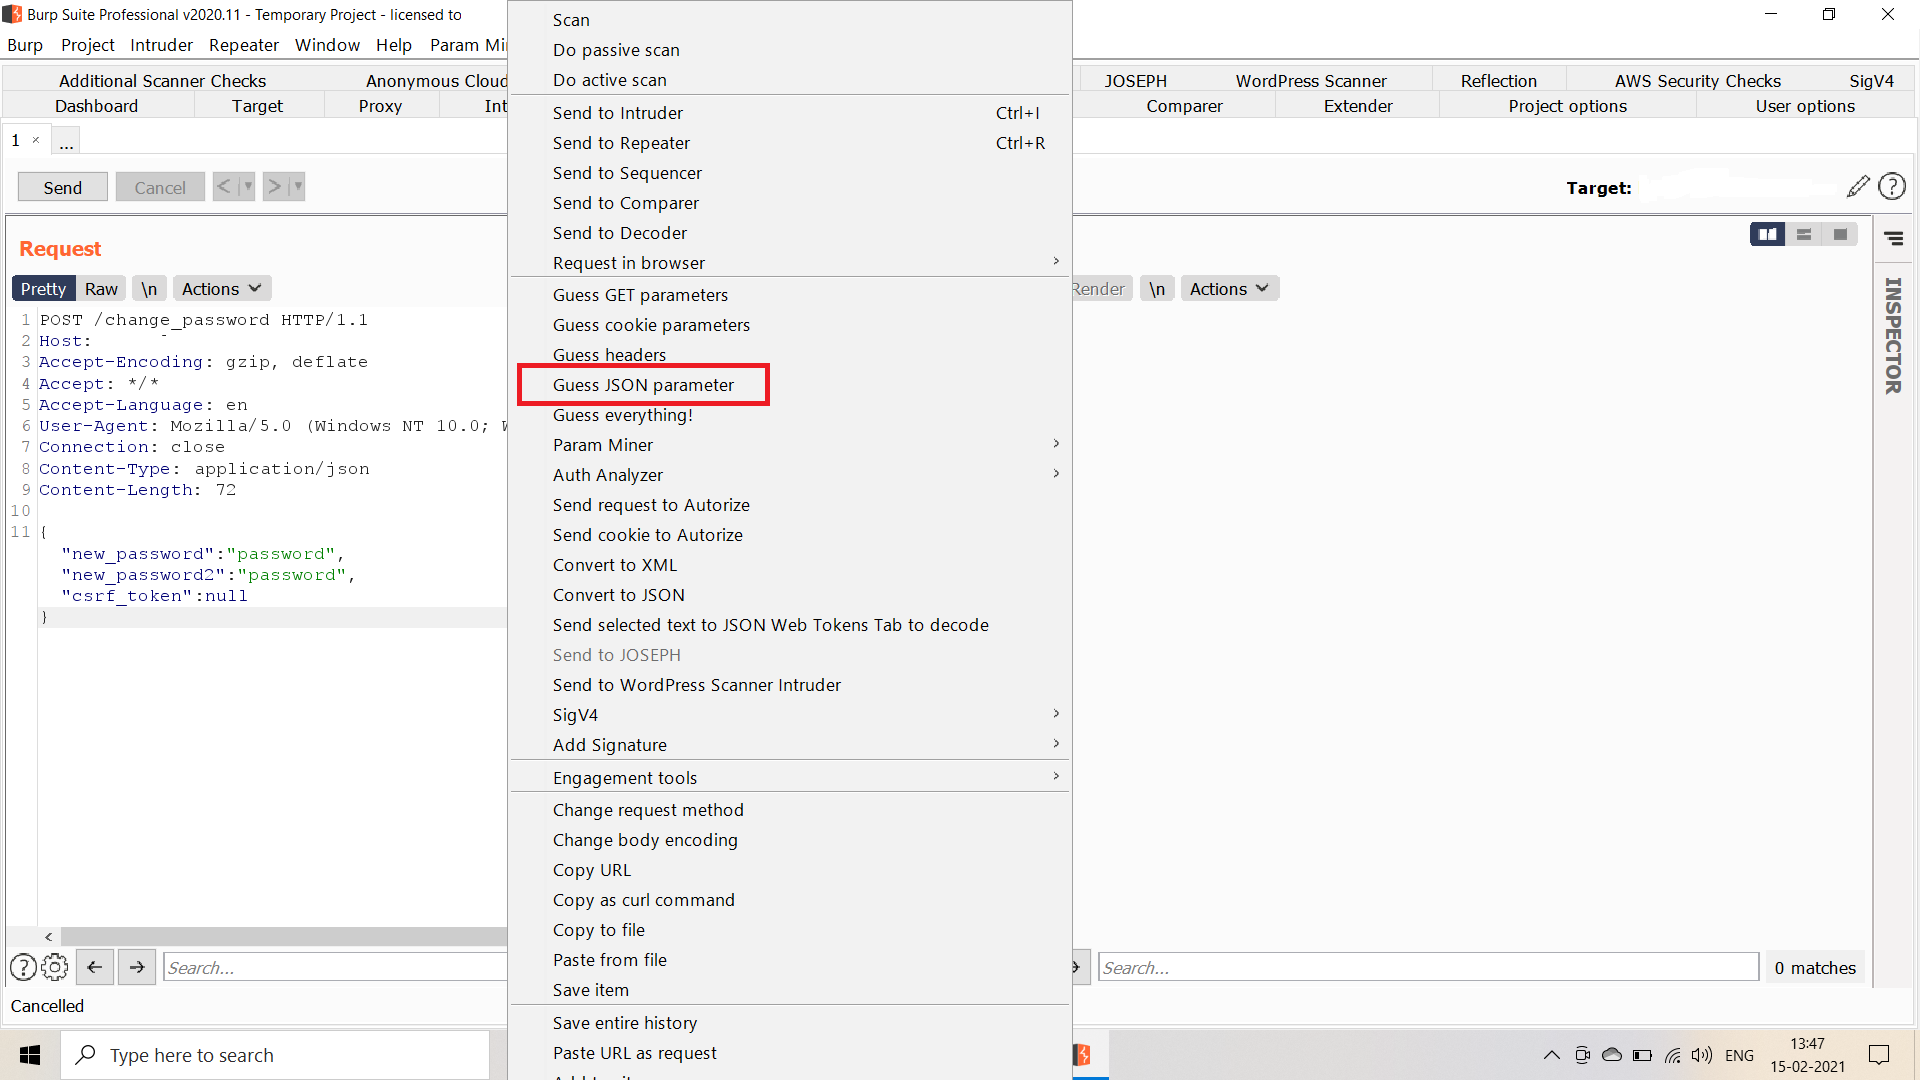This screenshot has width=1920, height=1080.
Task: Open the Inspector hamburger menu icon
Action: 1894,238
